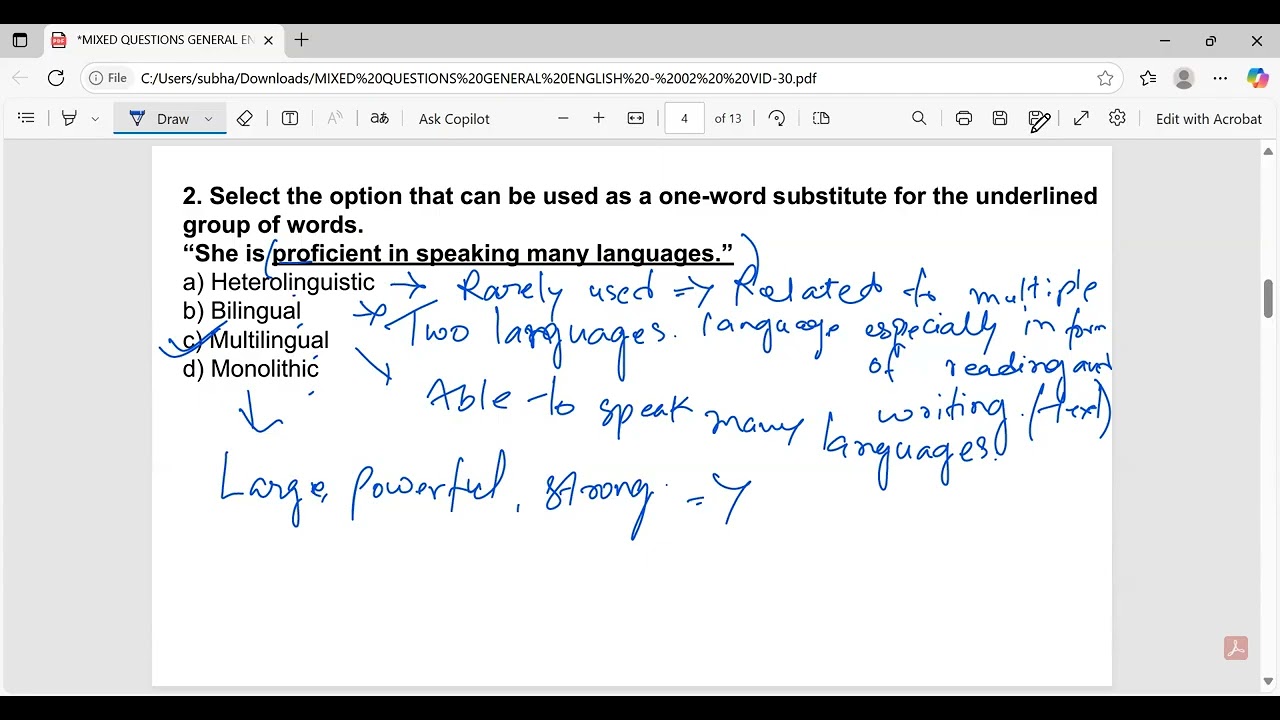Click option "b) Bilingual"
Screen dimensions: 1280x720
coord(242,311)
